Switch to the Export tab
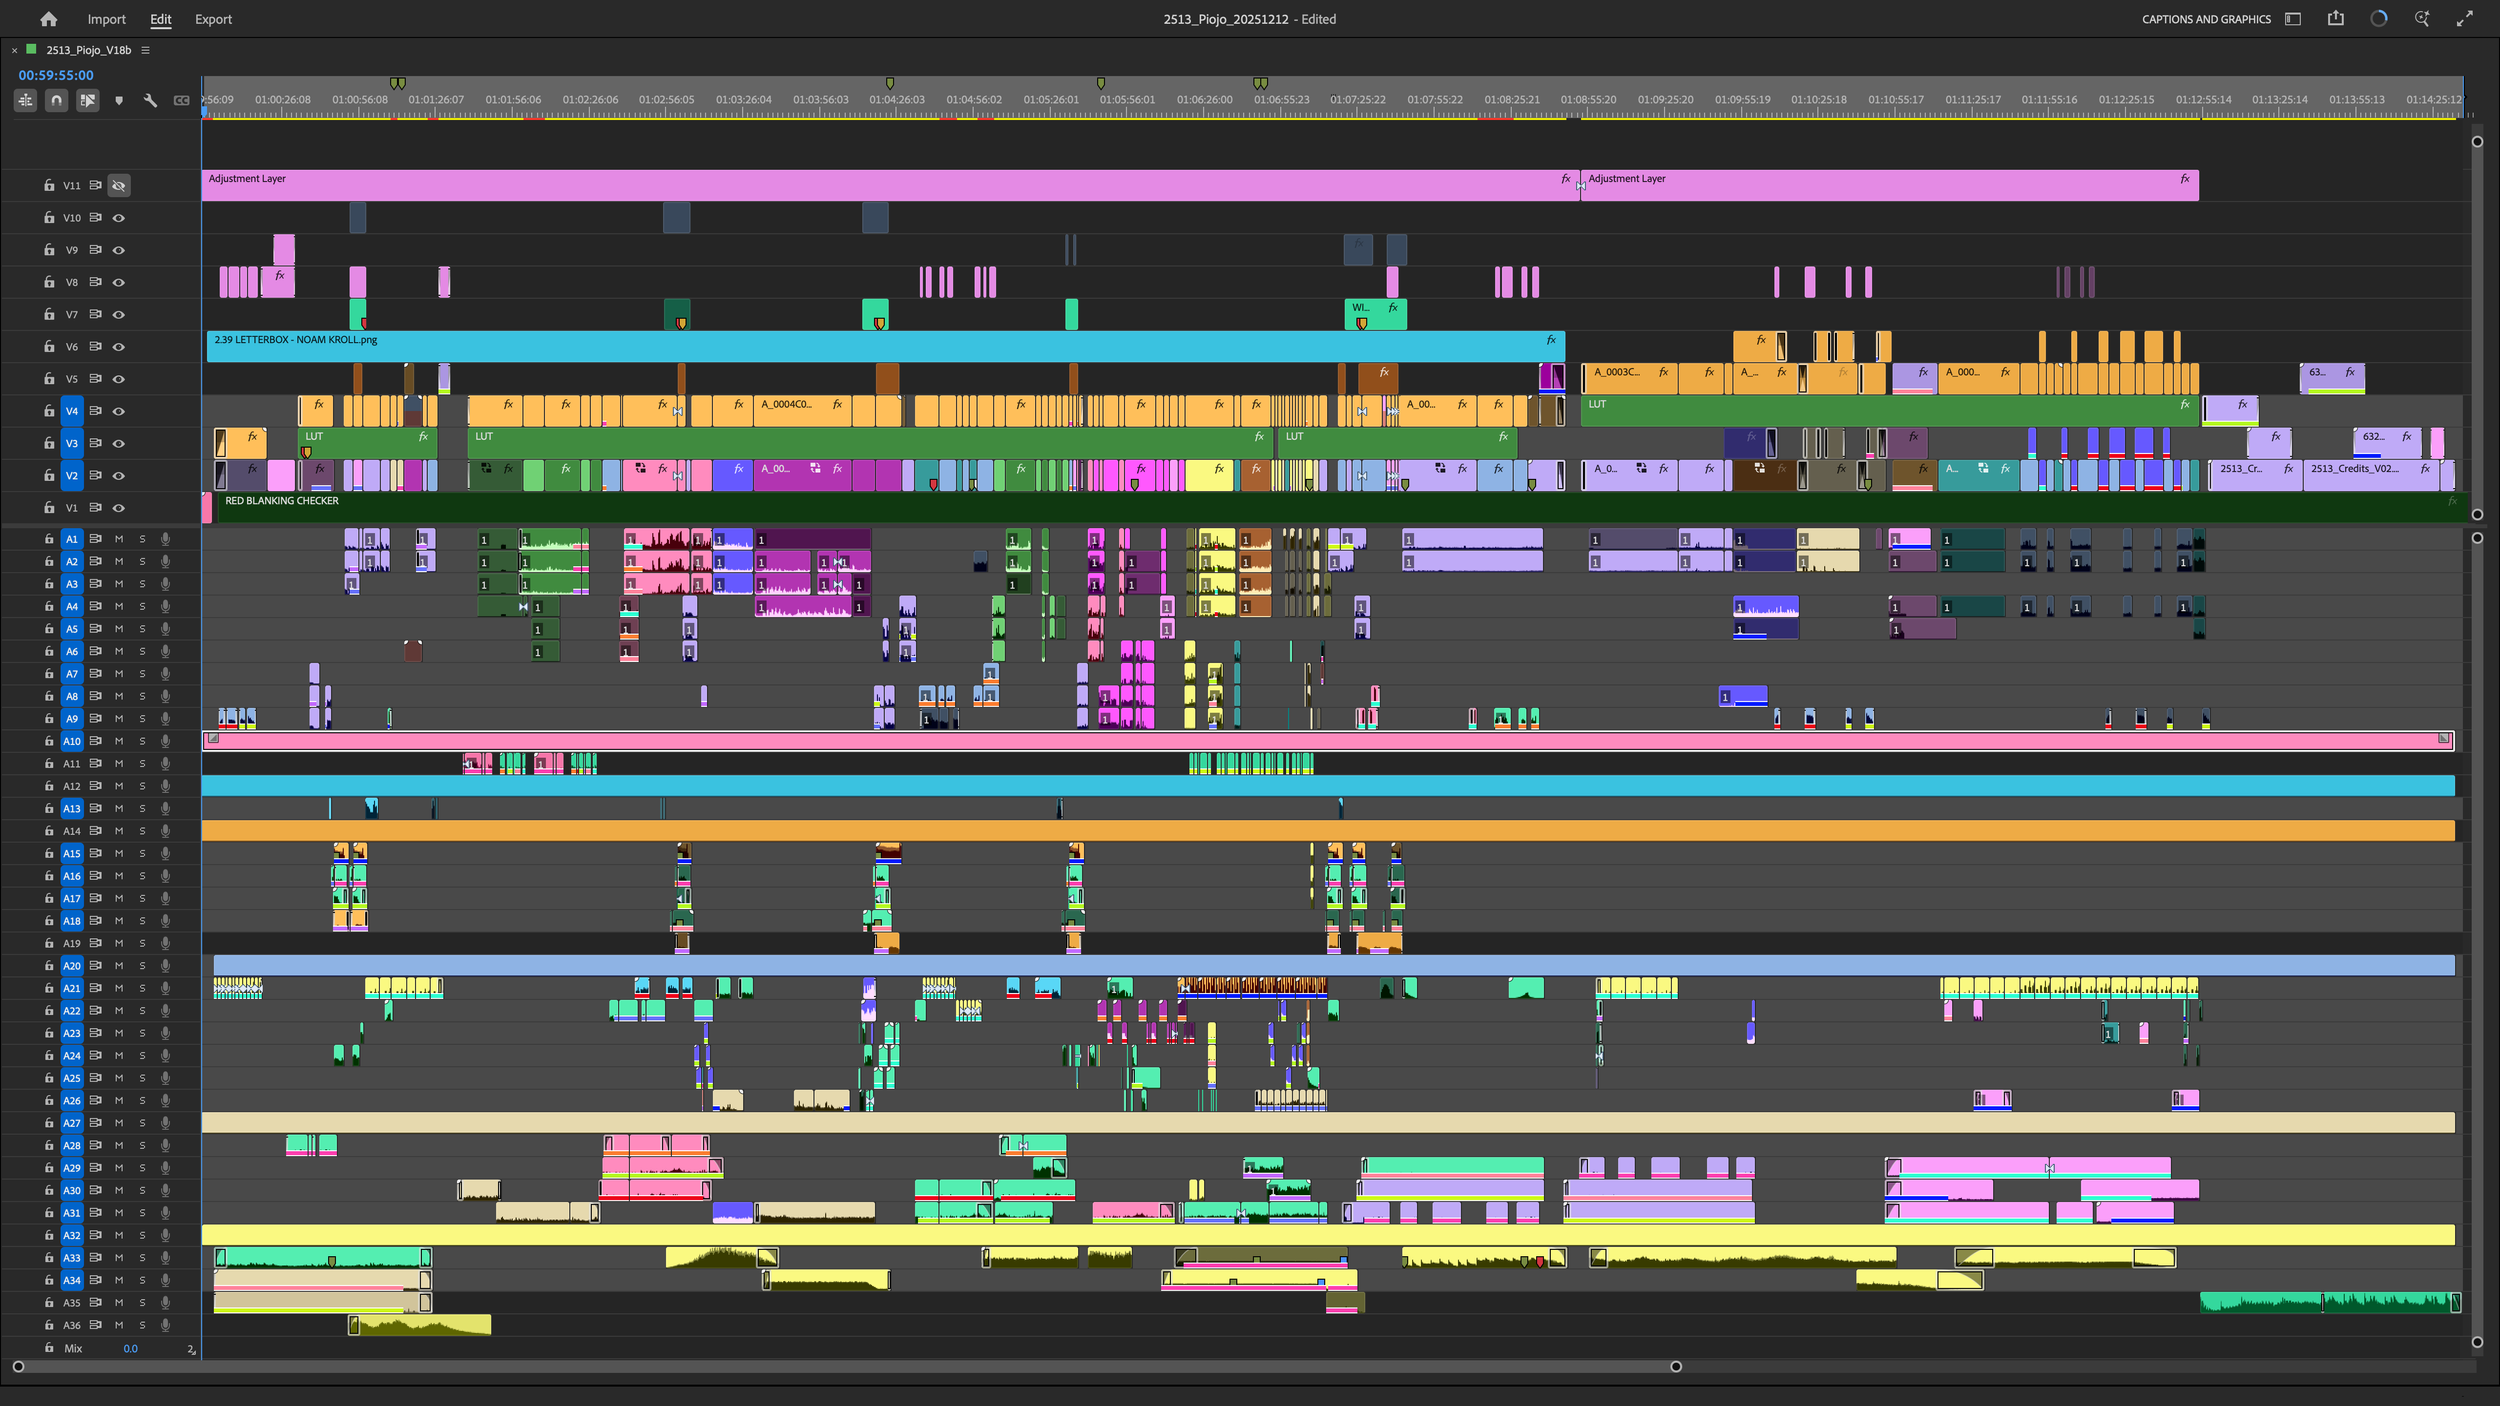The width and height of the screenshot is (2500, 1406). (x=213, y=19)
